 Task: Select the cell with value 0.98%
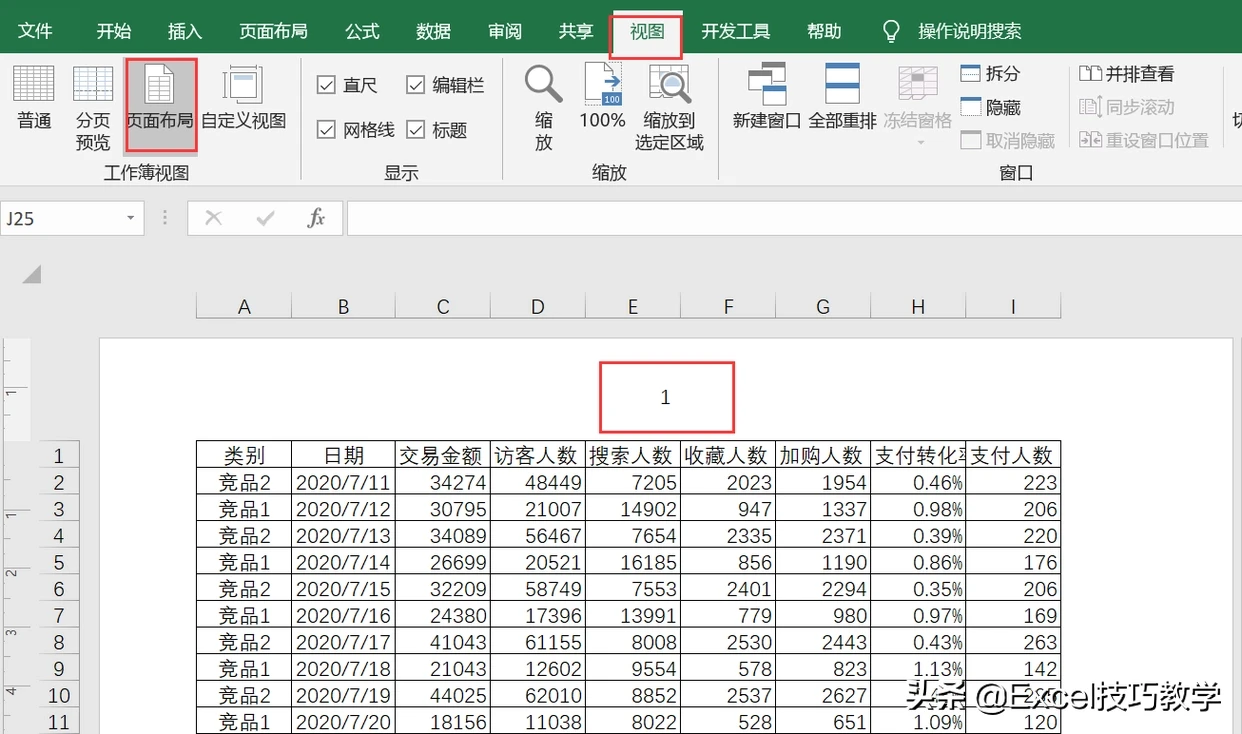point(918,509)
